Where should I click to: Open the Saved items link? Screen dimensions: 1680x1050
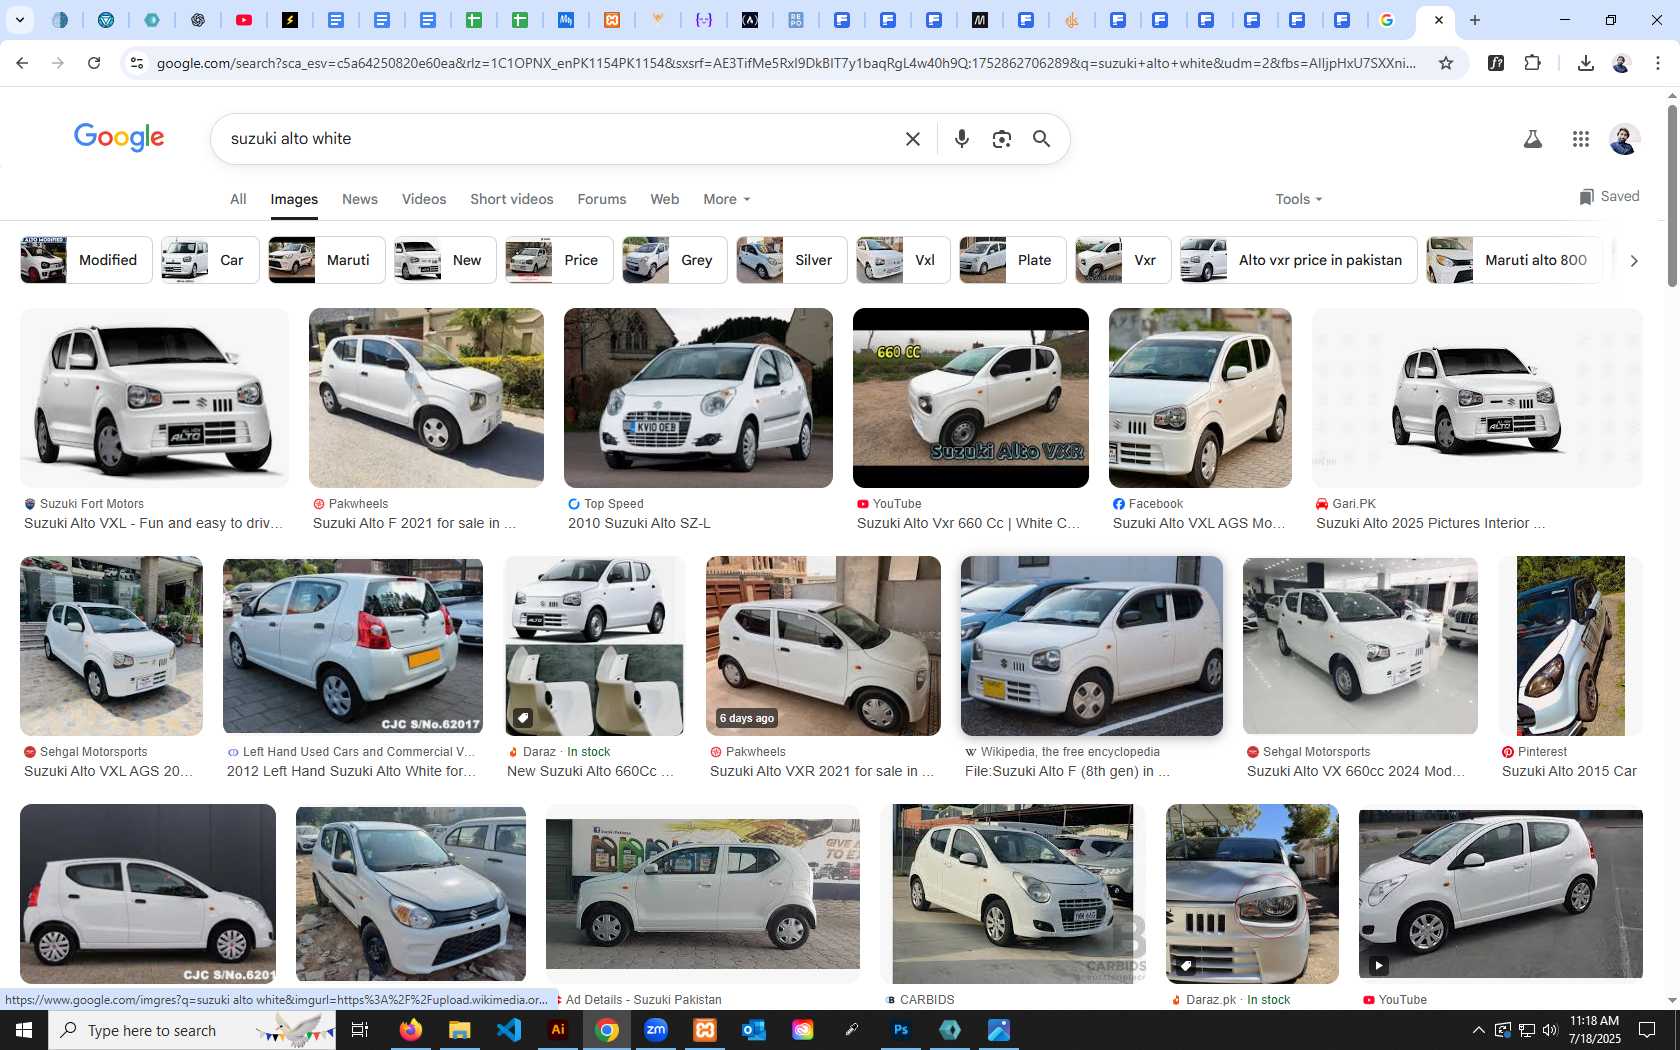coord(1609,196)
